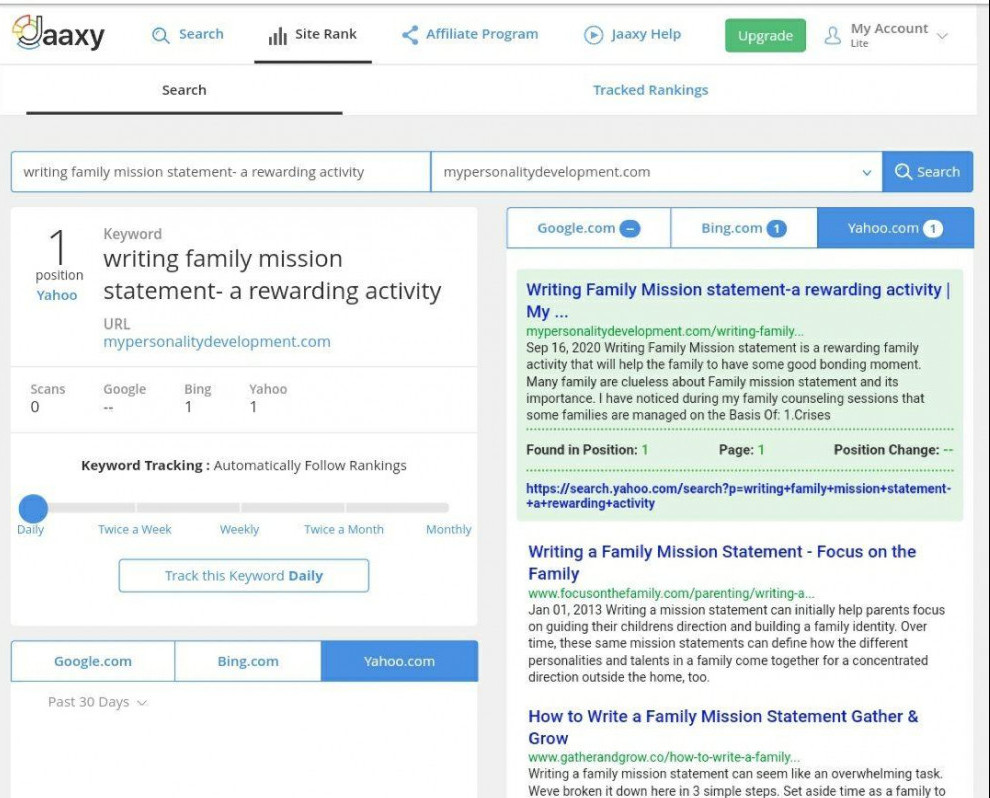This screenshot has width=990, height=798.
Task: Select the lower Bing.com chart tab
Action: point(248,661)
